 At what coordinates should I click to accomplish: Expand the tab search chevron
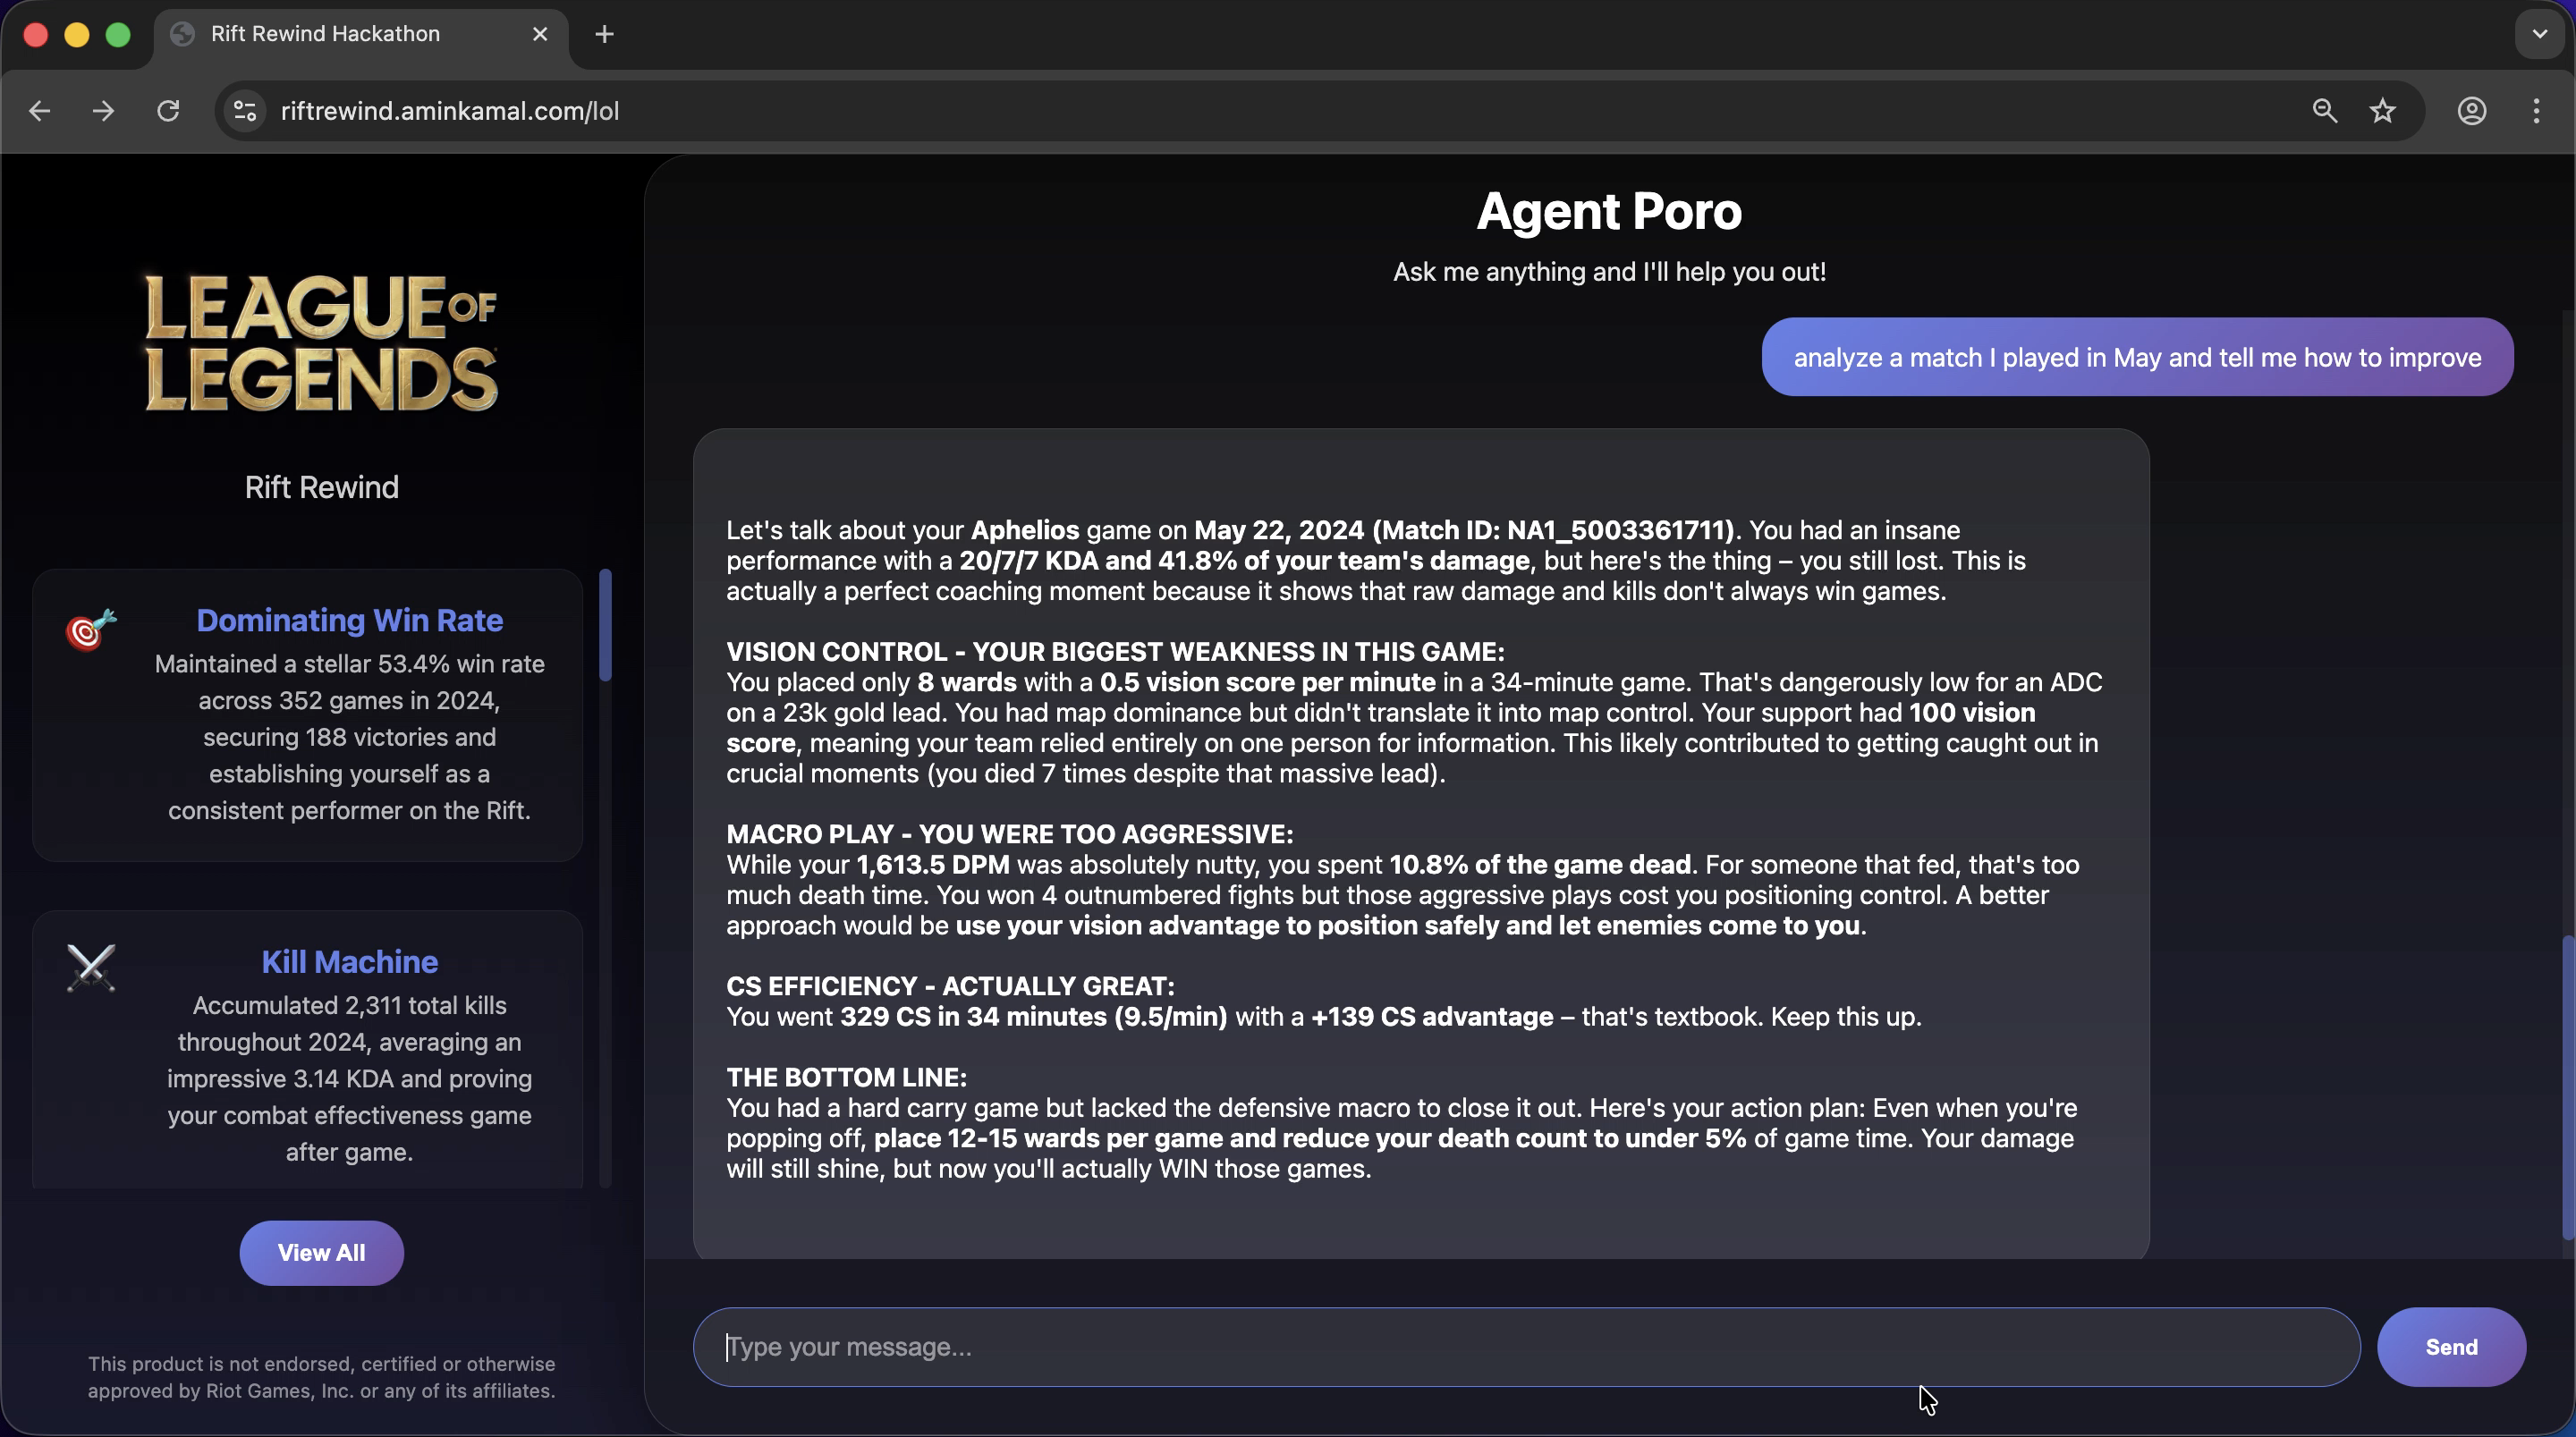tap(2540, 34)
